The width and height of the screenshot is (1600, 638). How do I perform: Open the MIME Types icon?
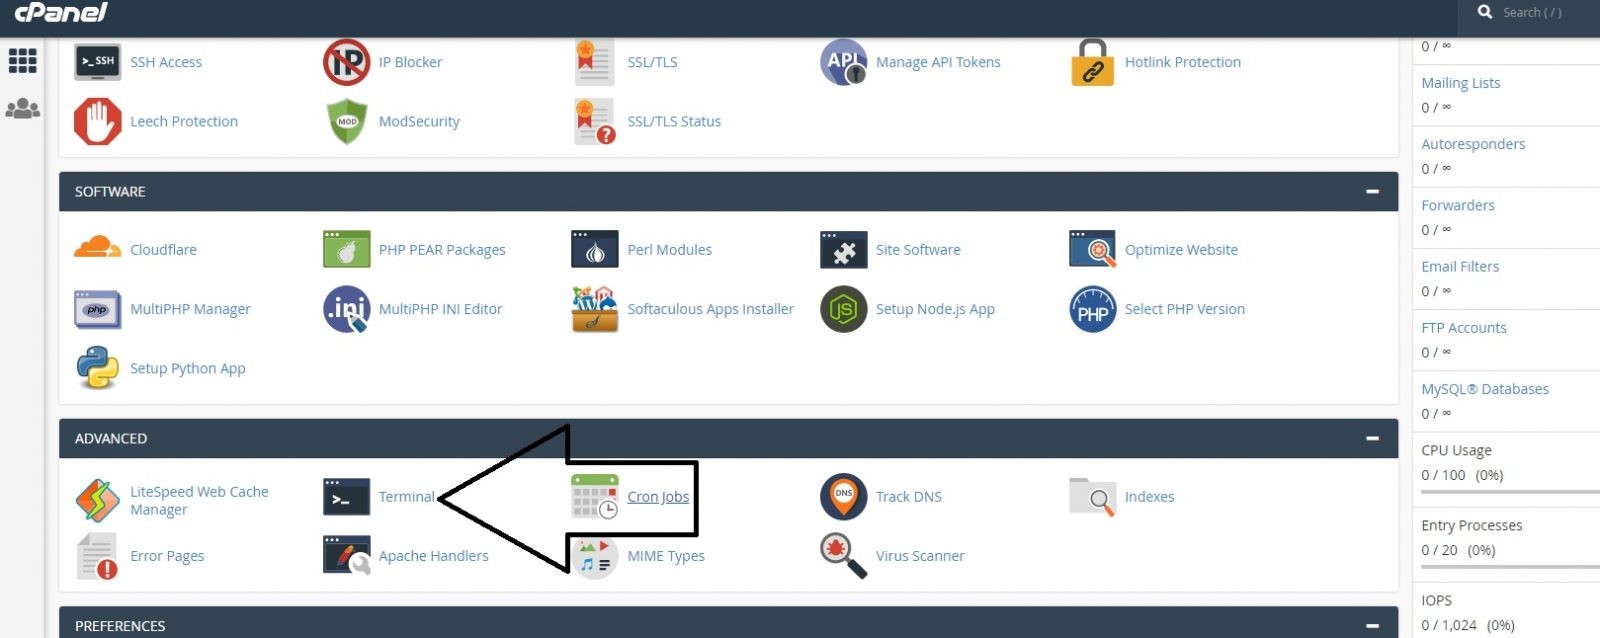pos(594,557)
